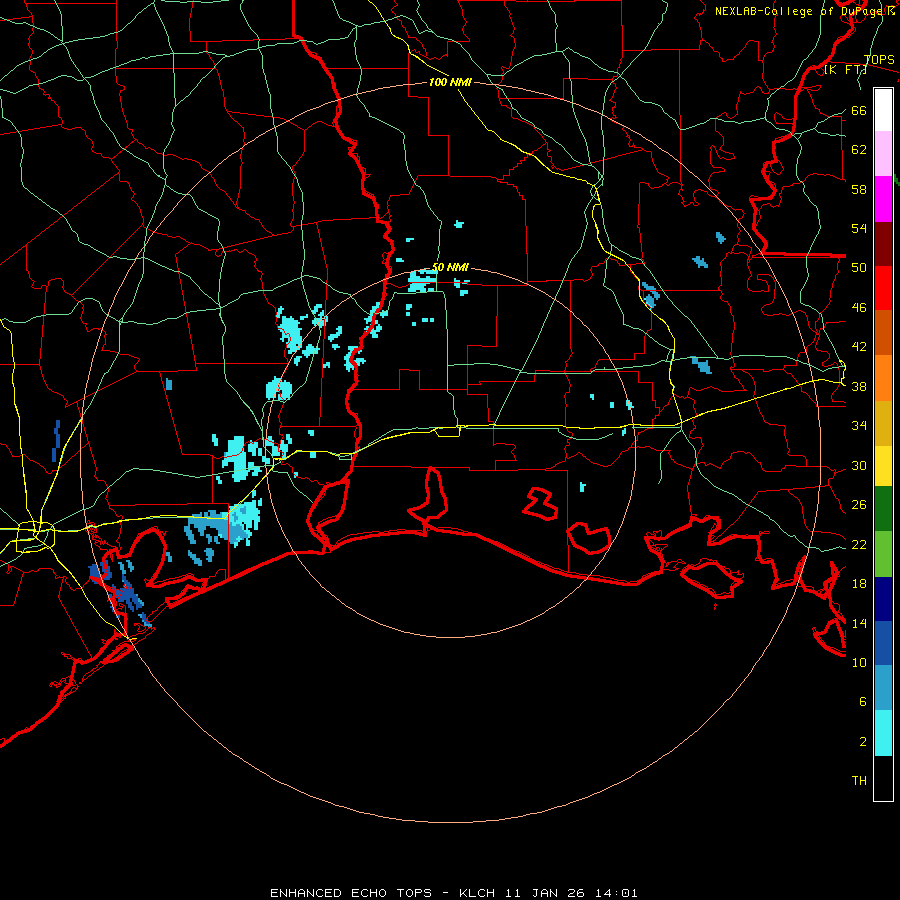900x900 pixels.
Task: Click the dark orange legend swatch
Action: pyautogui.click(x=883, y=332)
